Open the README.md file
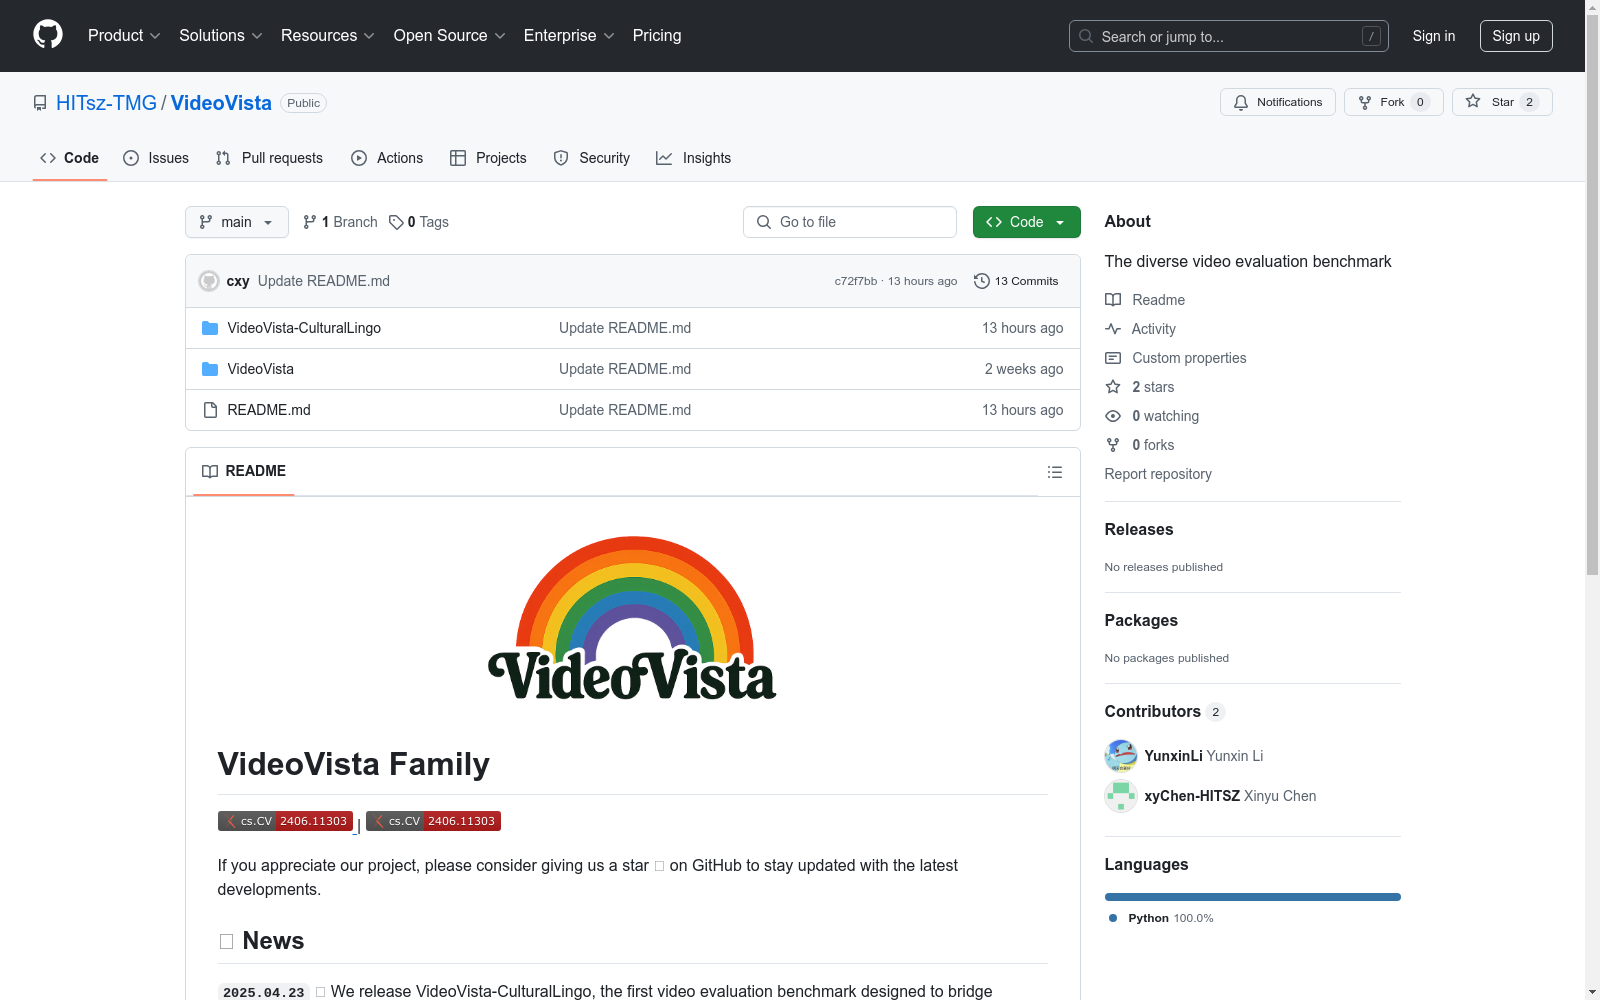 [269, 410]
